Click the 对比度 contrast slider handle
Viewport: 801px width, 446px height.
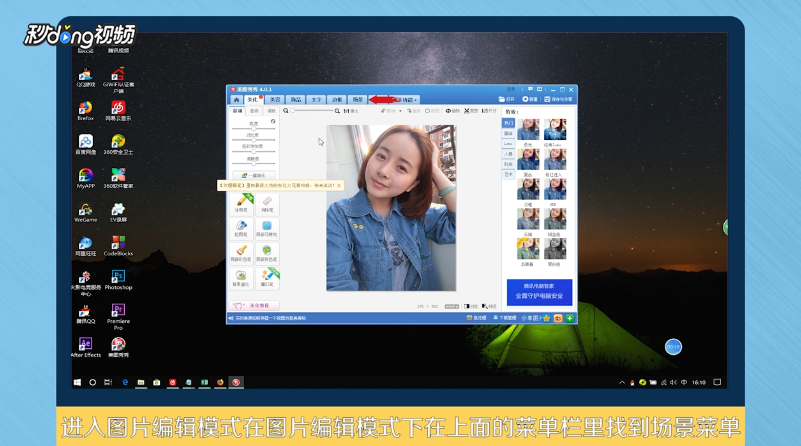(253, 140)
